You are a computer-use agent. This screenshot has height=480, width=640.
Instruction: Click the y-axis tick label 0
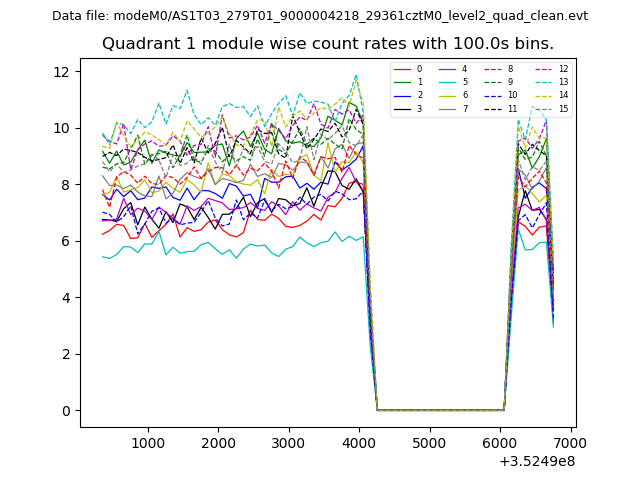point(65,411)
